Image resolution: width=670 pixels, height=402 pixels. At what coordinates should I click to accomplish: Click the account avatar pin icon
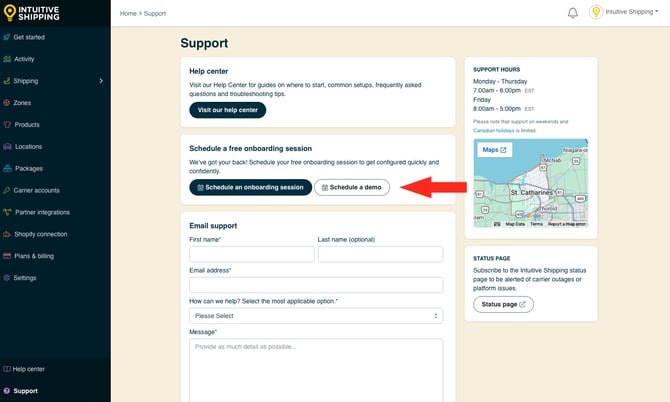596,12
